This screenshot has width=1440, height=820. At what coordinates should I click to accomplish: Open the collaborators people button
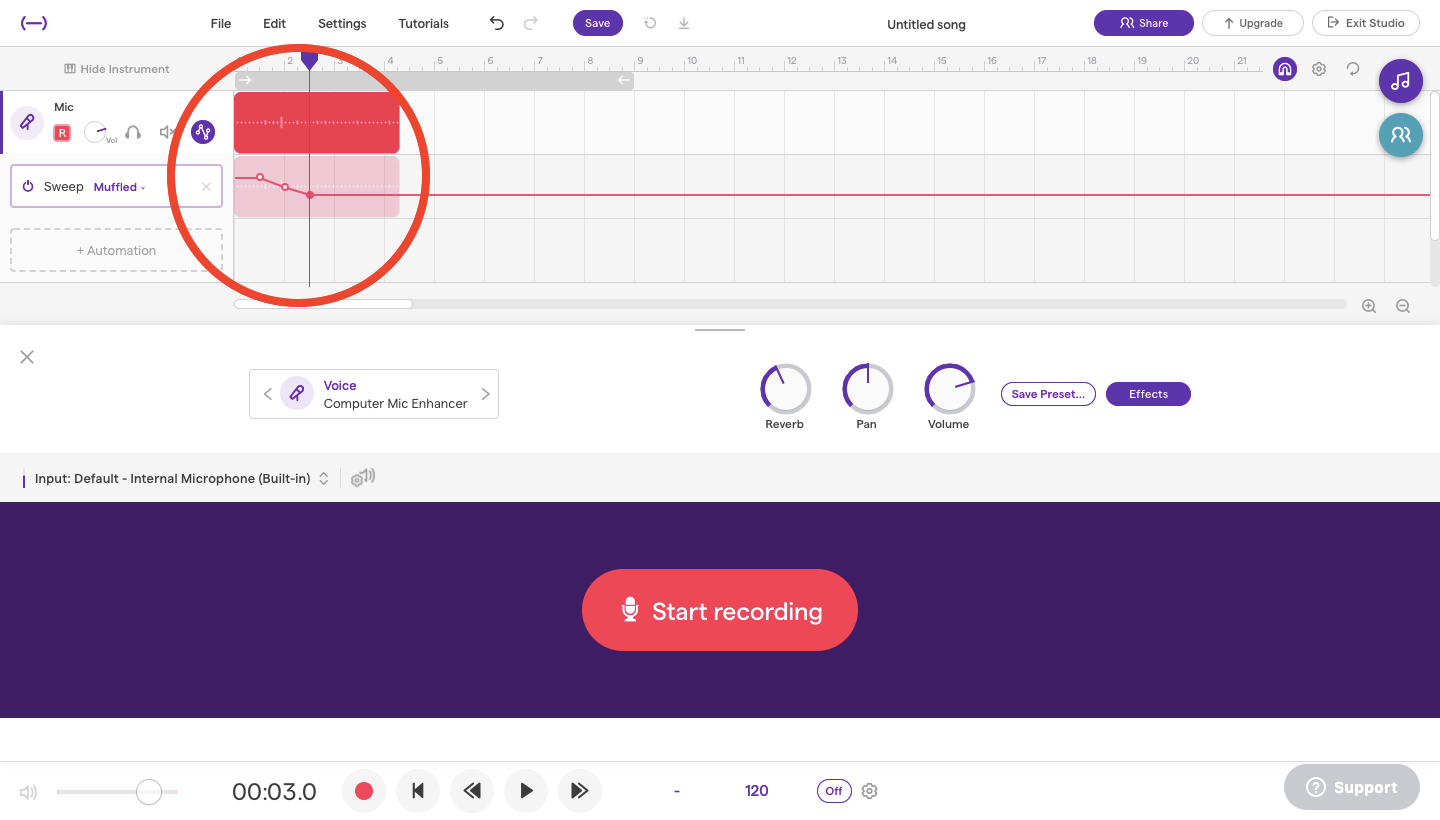click(x=1401, y=134)
